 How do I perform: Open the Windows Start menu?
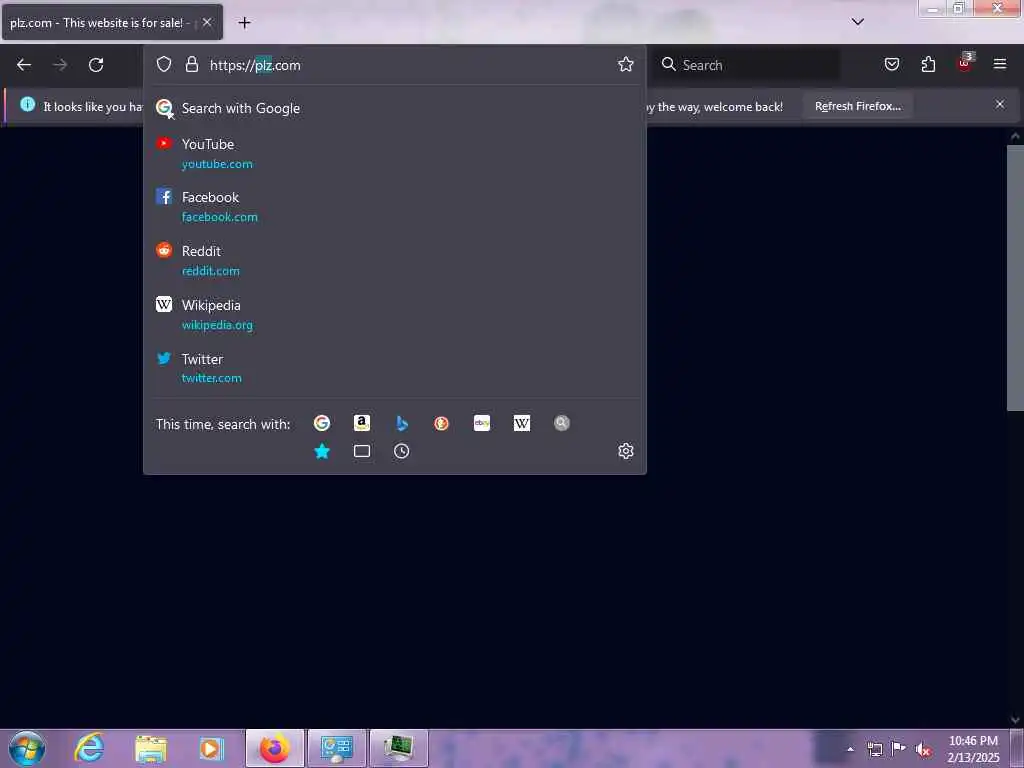click(x=27, y=748)
